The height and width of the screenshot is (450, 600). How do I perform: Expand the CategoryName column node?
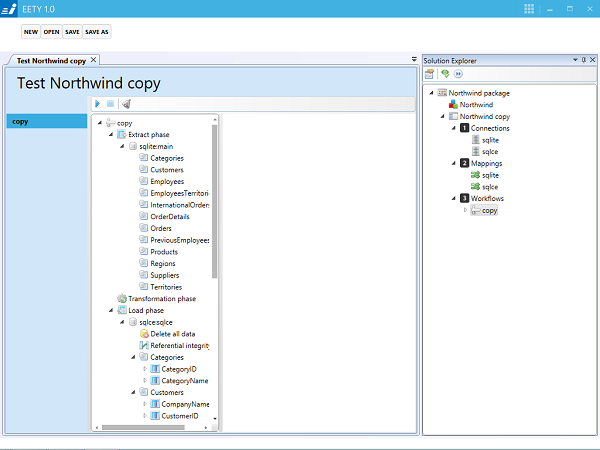click(145, 380)
